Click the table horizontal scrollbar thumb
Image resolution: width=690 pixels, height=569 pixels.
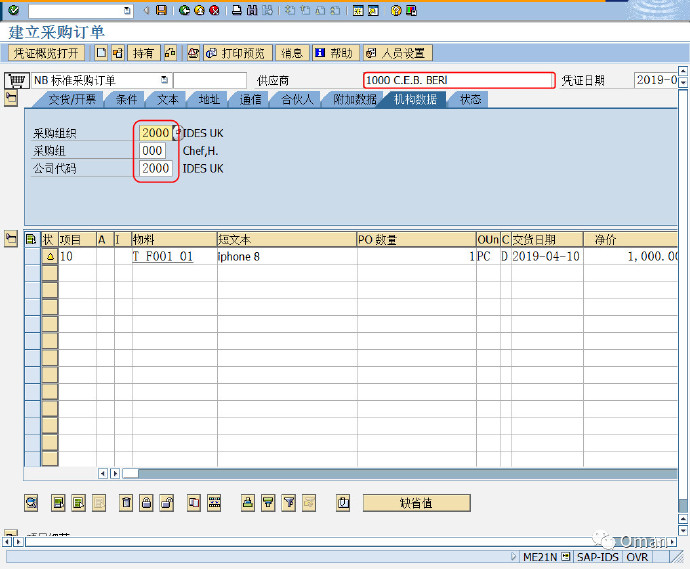130,474
